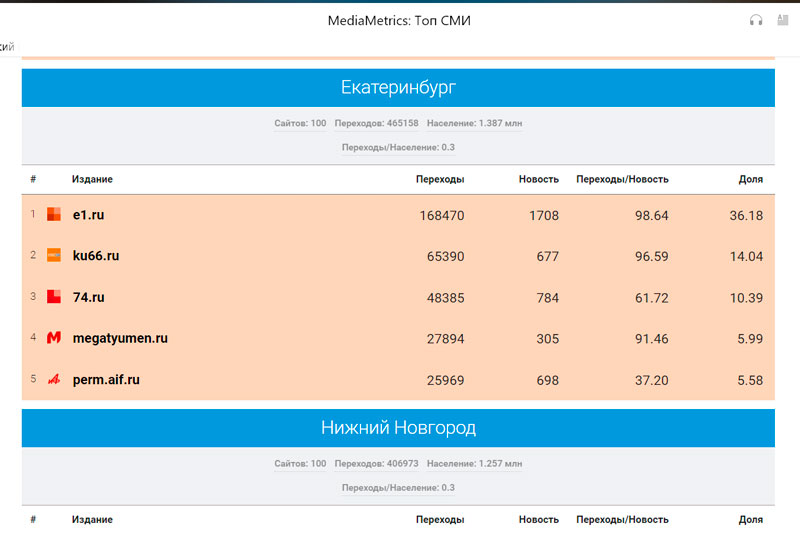
Task: Click the Население: 1.257 млн label
Action: pyautogui.click(x=474, y=464)
